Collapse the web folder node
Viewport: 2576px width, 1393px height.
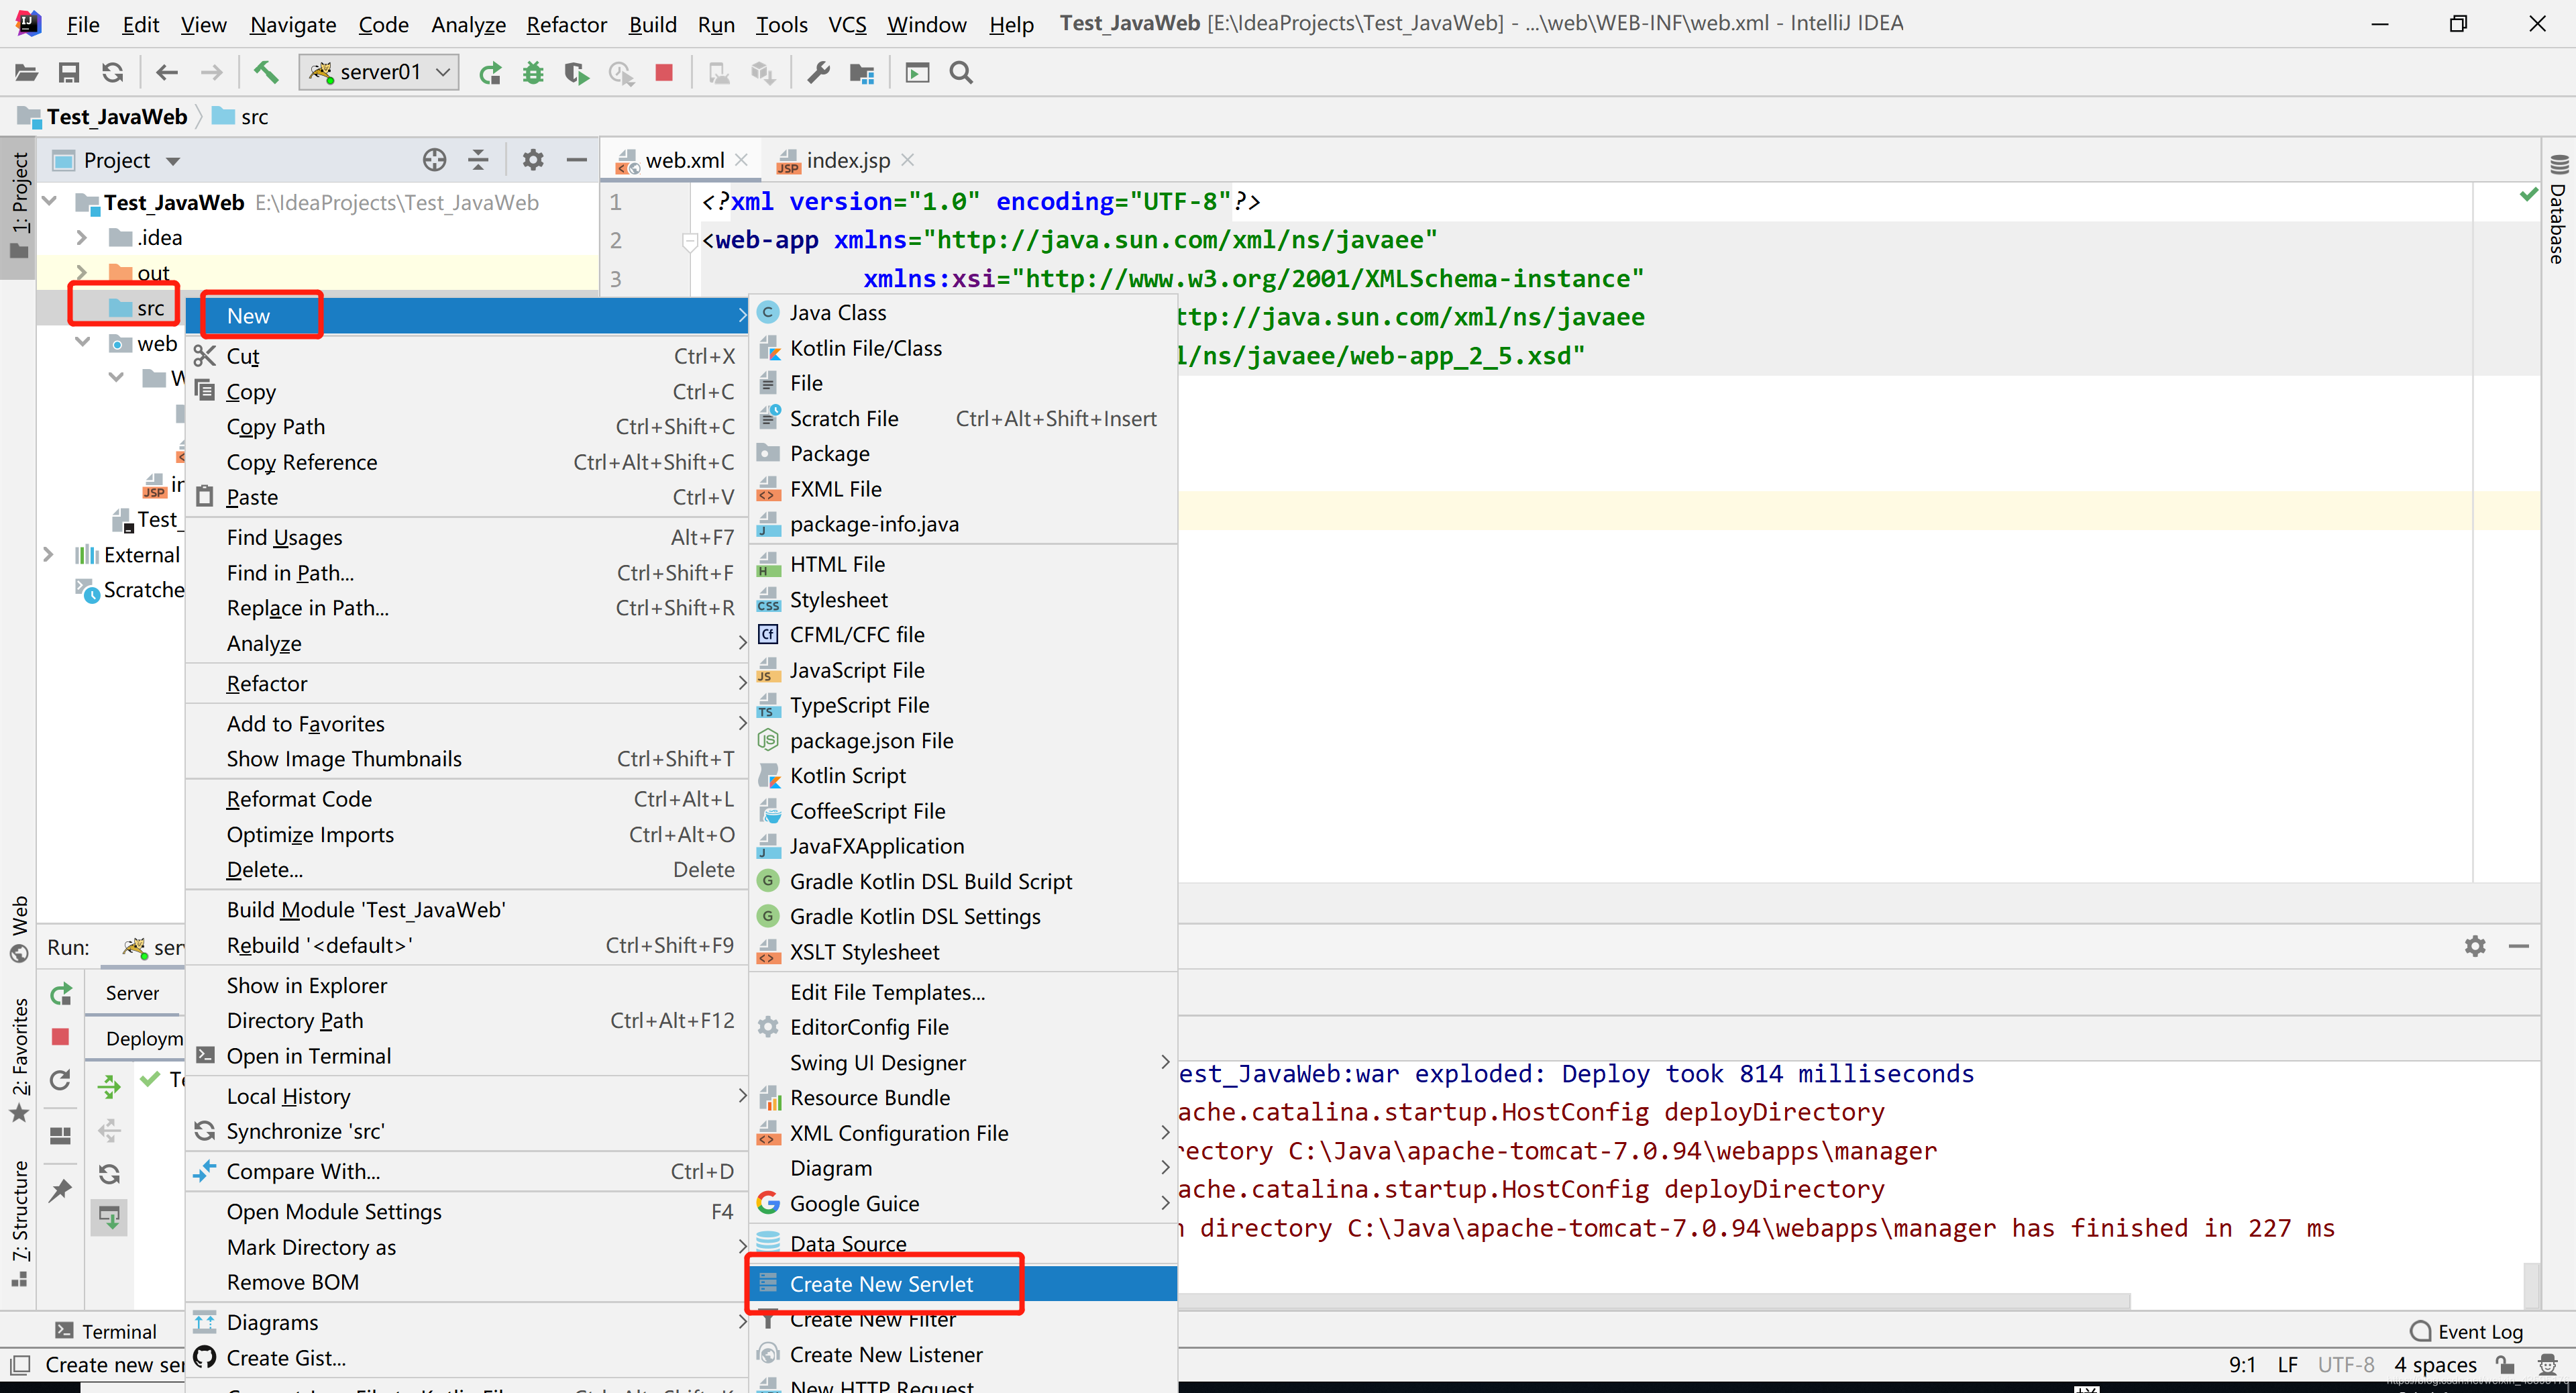82,343
